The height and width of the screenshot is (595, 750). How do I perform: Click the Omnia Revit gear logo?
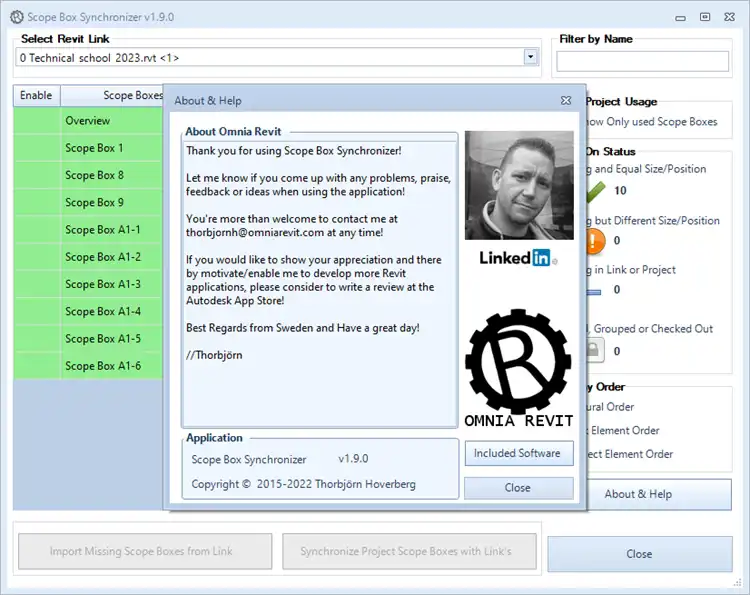[518, 362]
